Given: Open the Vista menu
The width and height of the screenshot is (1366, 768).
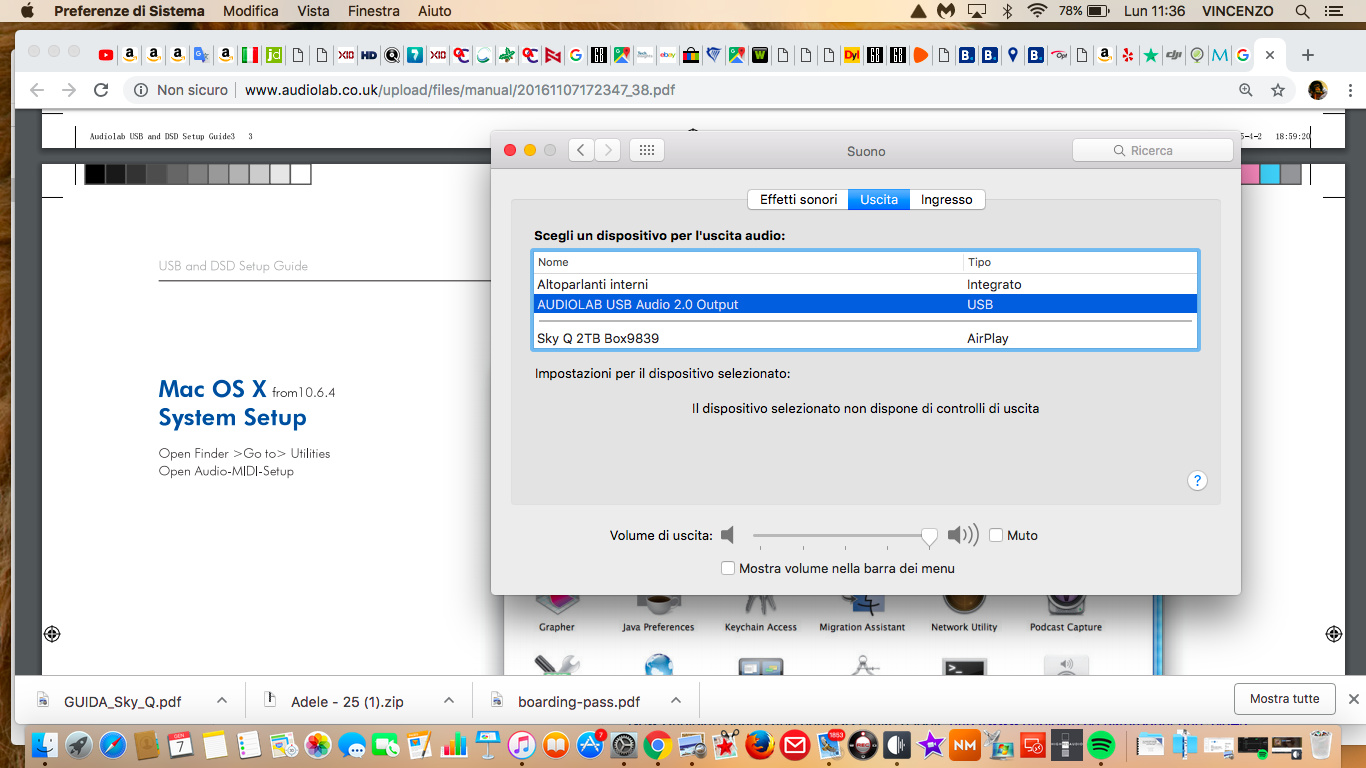Looking at the screenshot, I should point(314,11).
